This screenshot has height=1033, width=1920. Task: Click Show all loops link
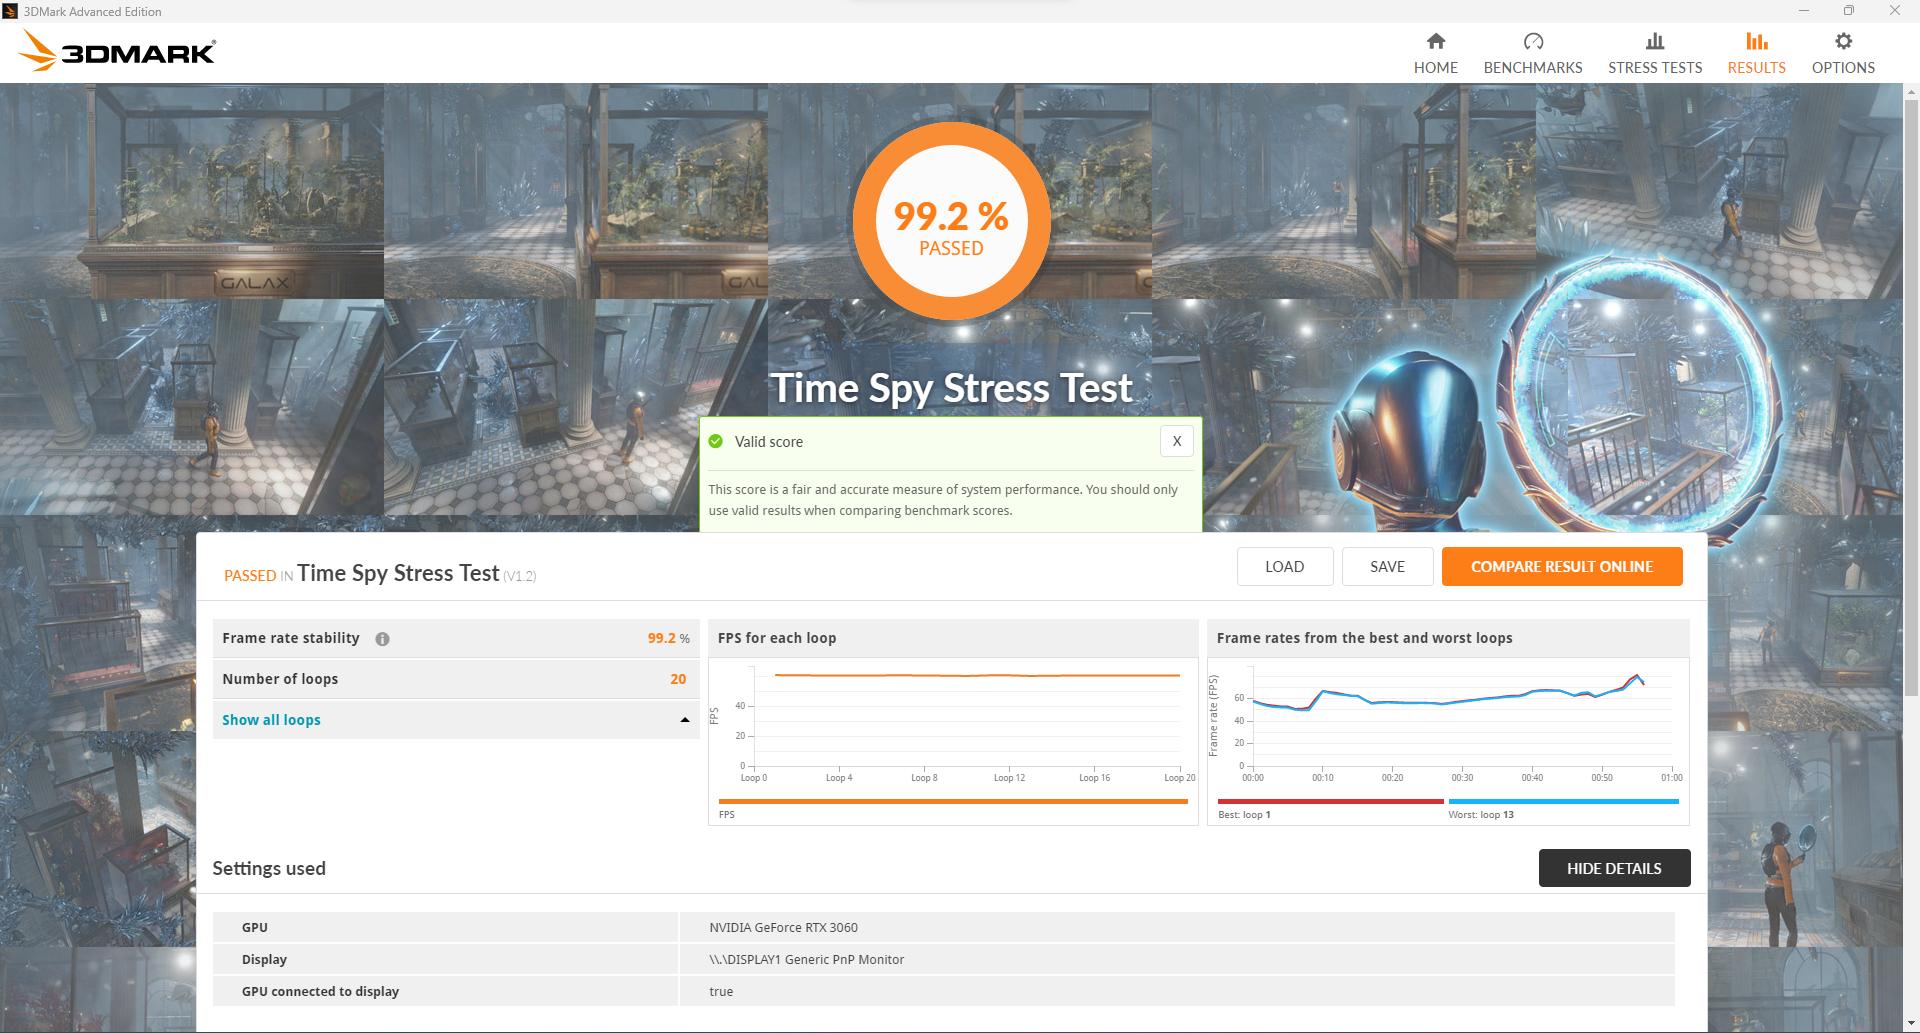[x=271, y=720]
